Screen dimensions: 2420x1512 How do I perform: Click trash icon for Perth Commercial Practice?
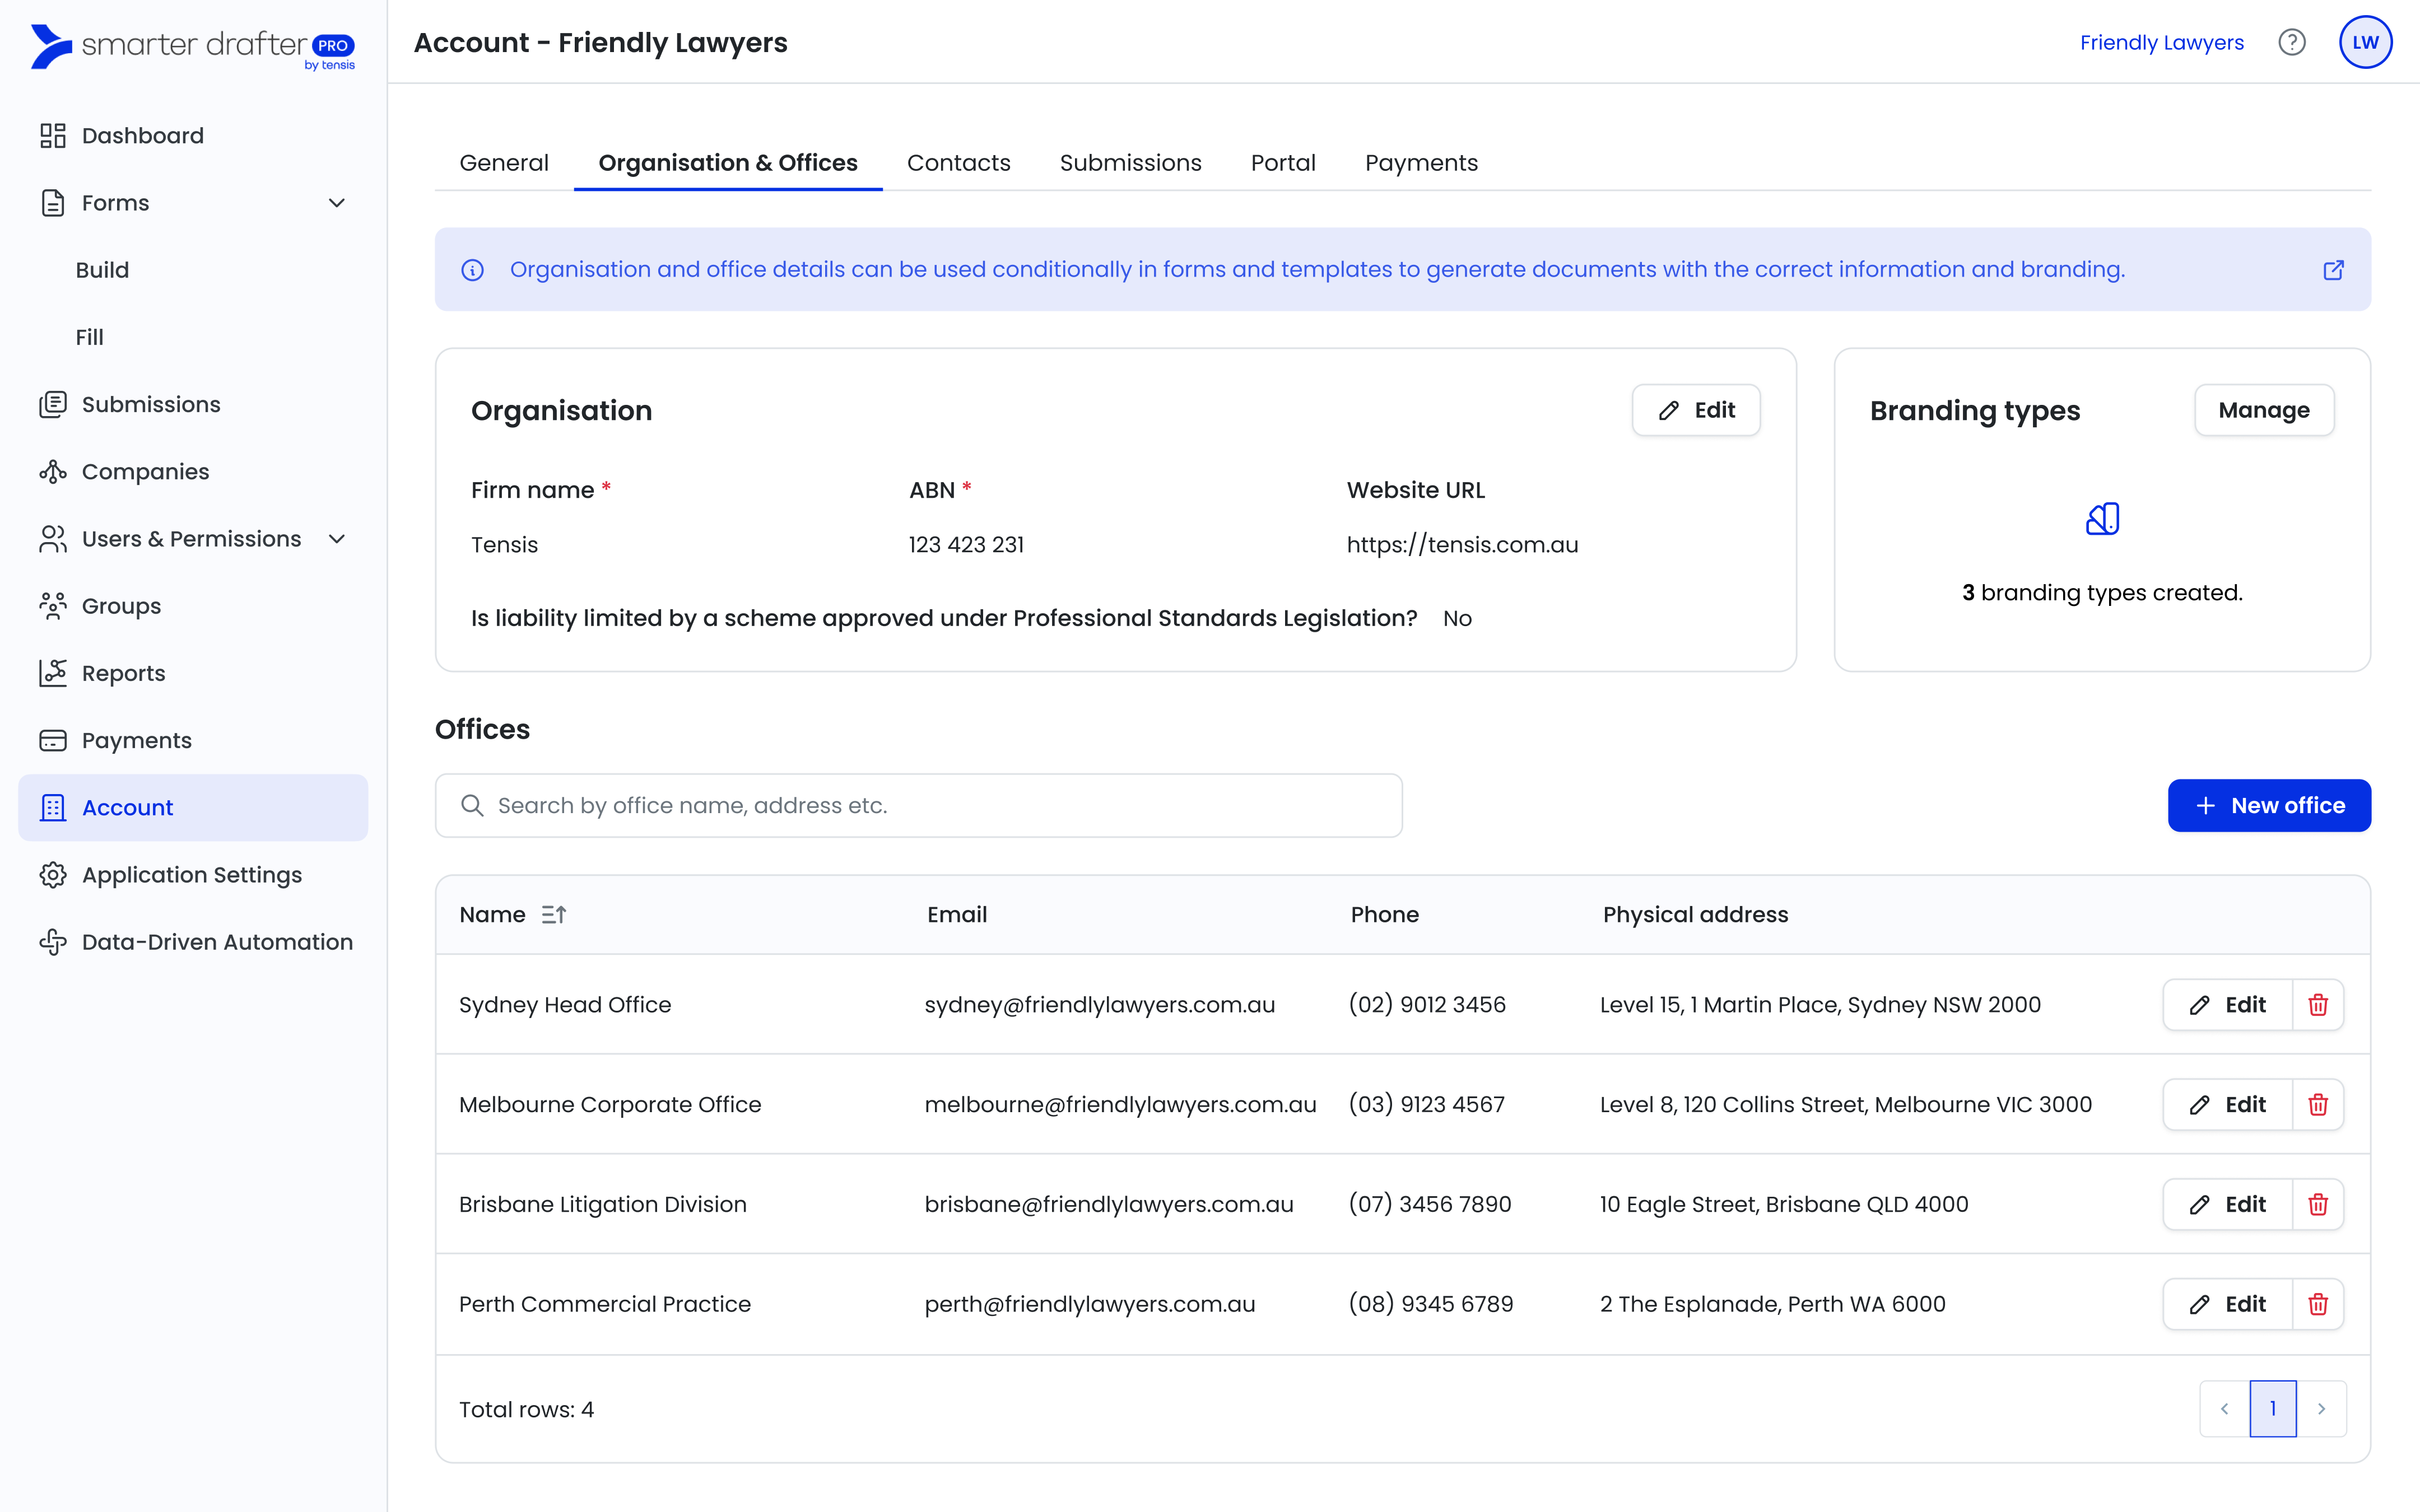tap(2317, 1303)
